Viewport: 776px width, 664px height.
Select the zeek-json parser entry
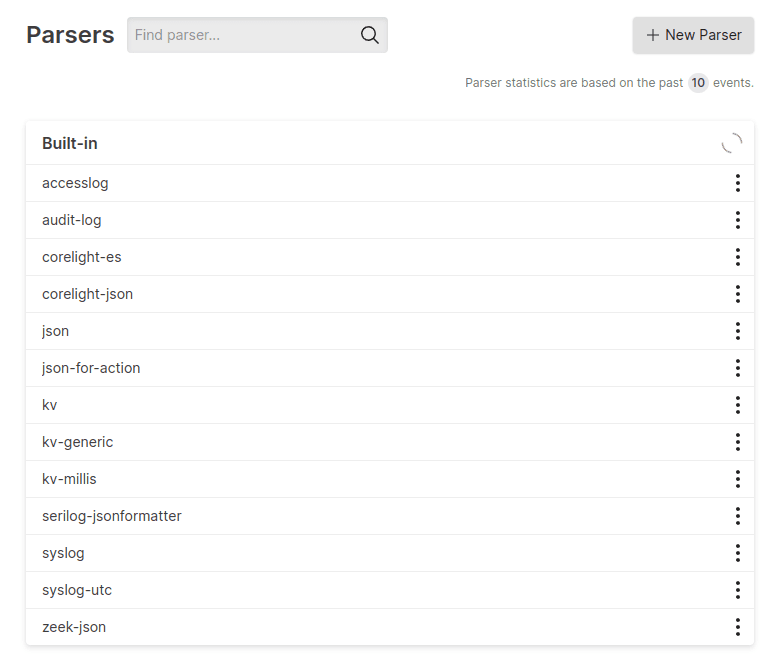point(74,627)
